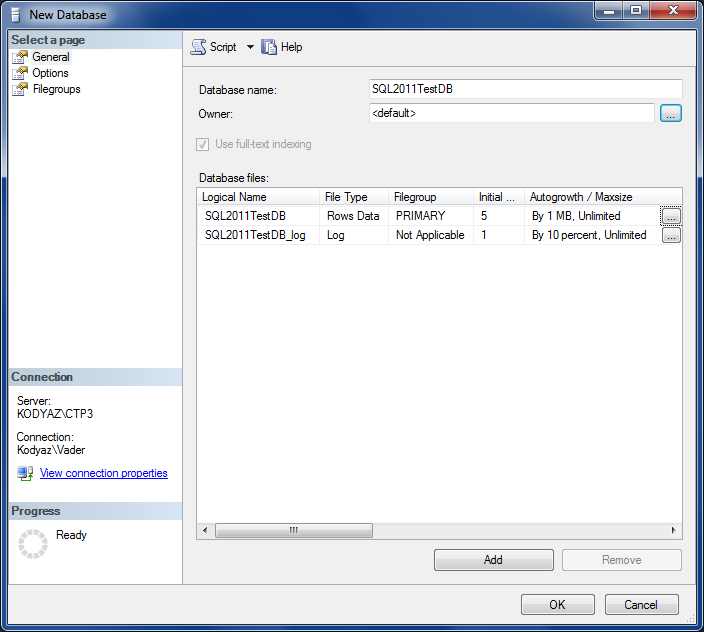Click the scroll right arrow
Screen dimensions: 704x632
pyautogui.click(x=673, y=530)
